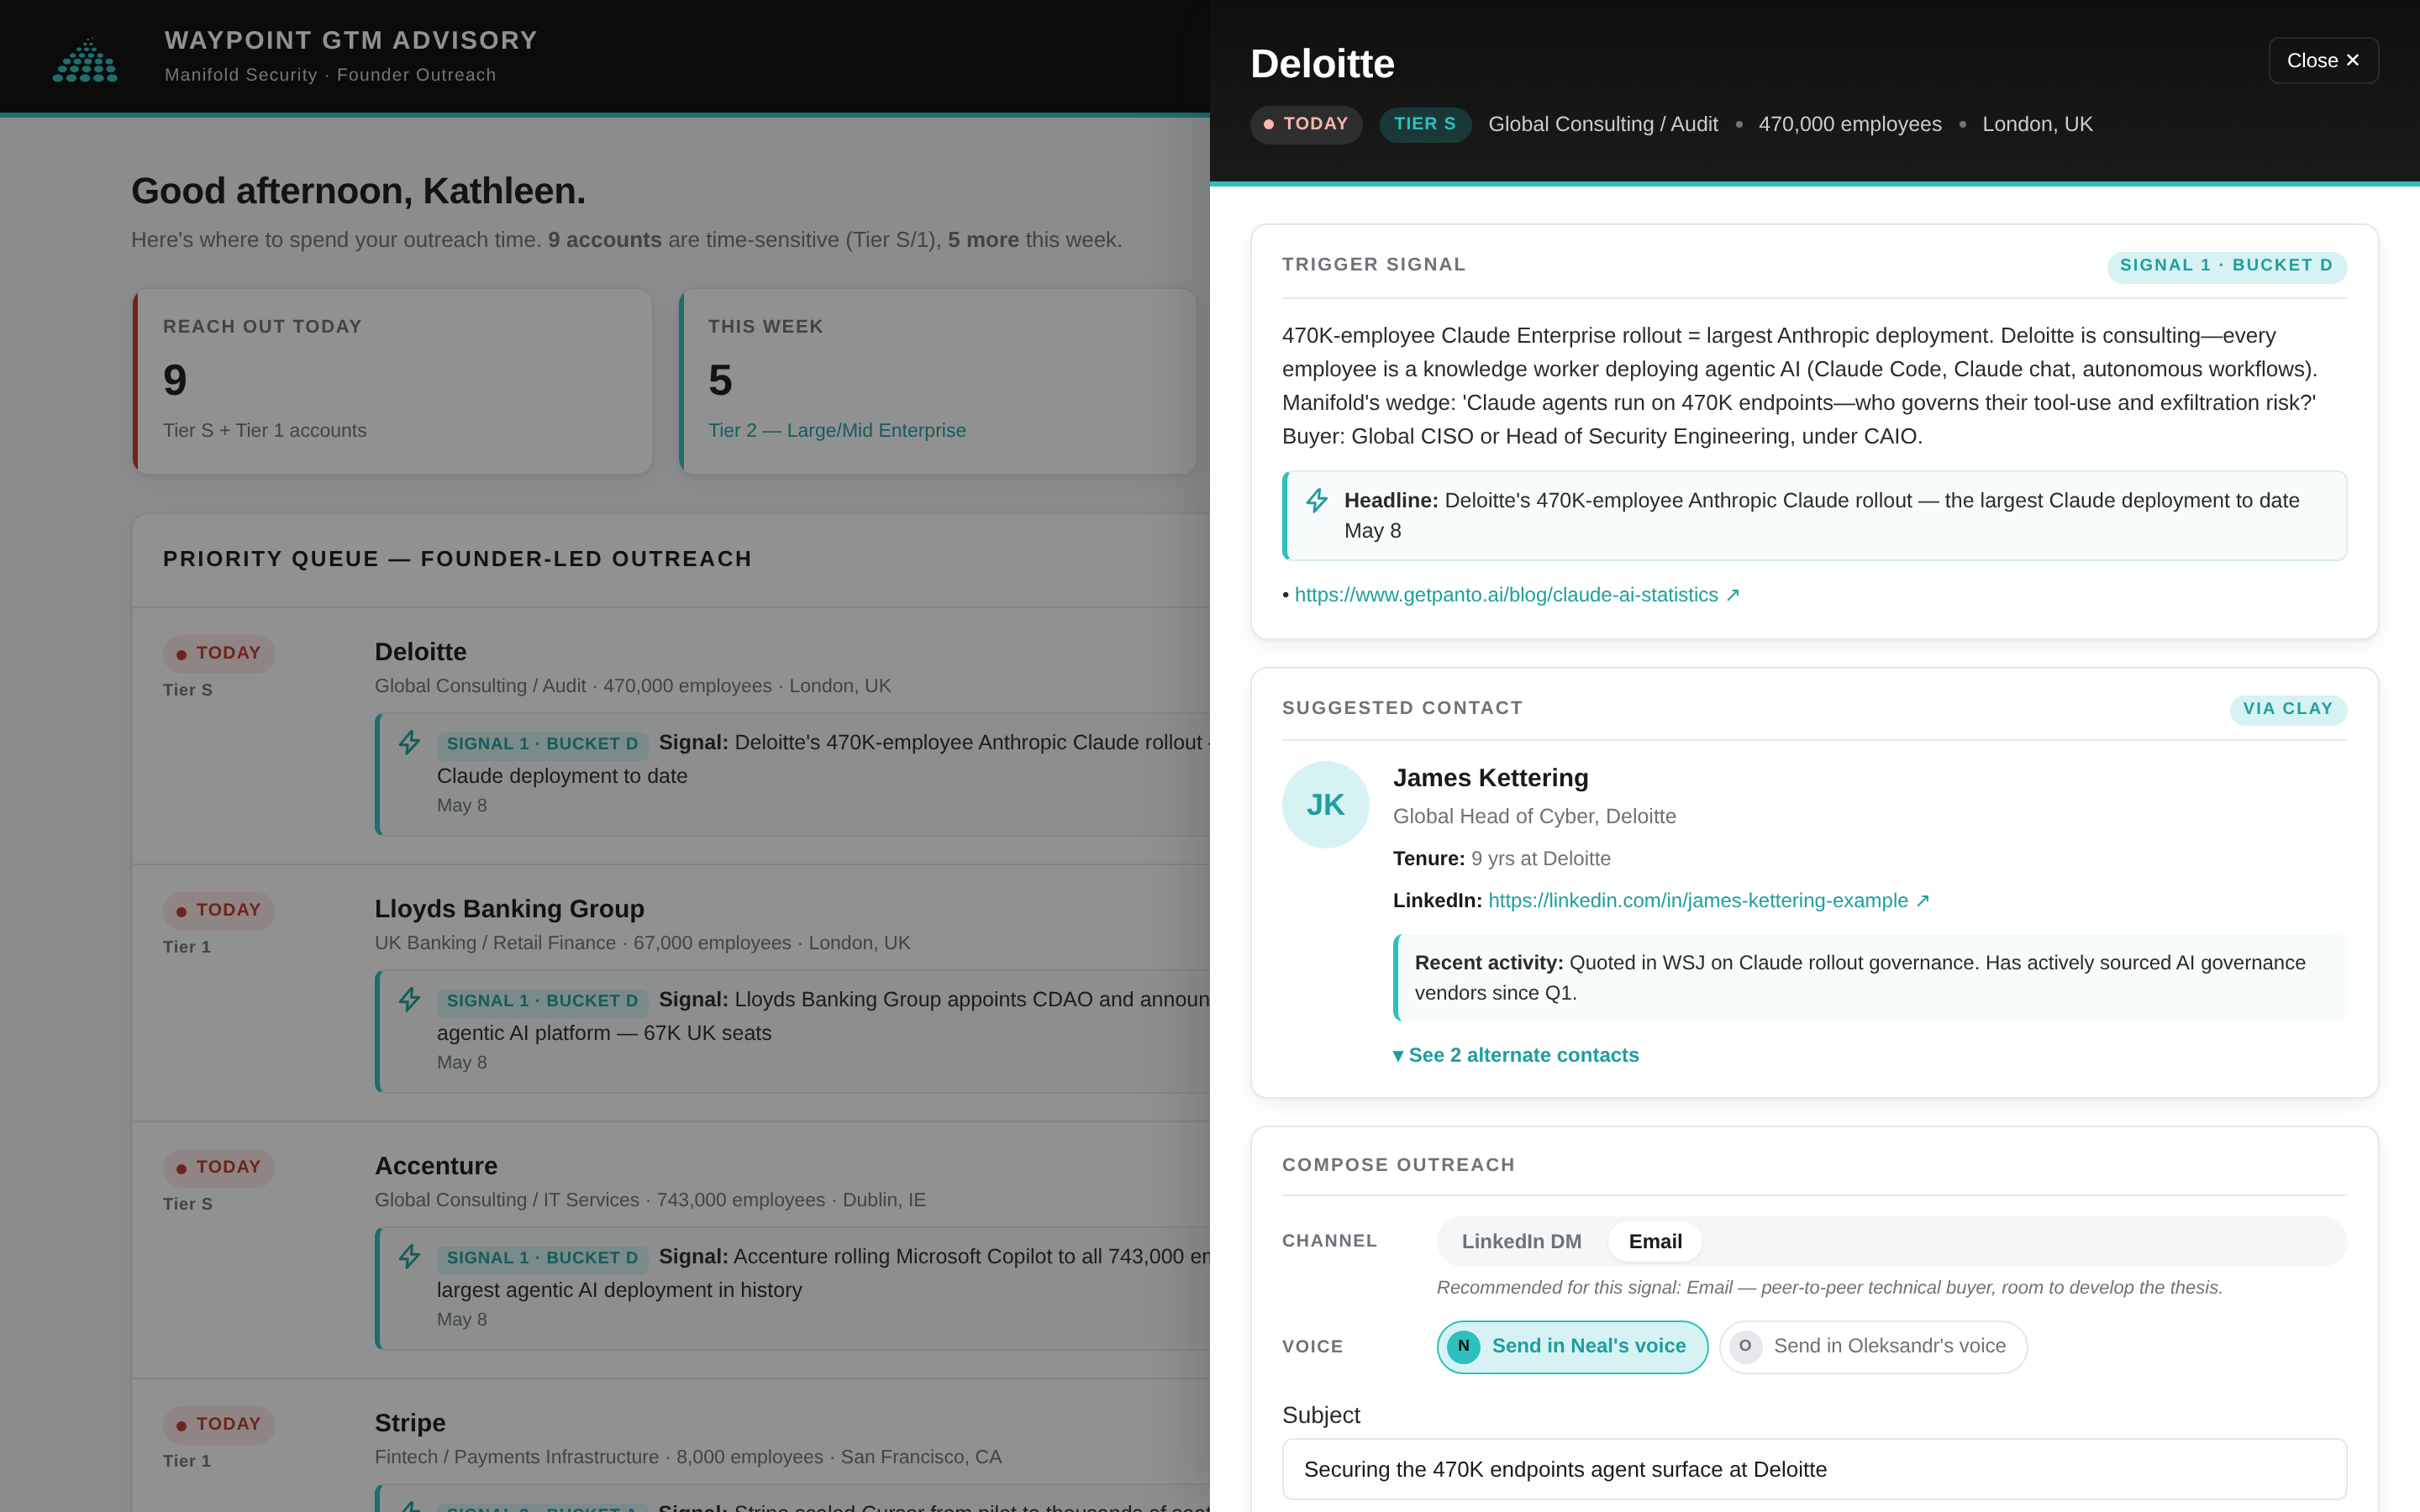
Task: Click the VIA CLAY badge
Action: coord(2287,709)
